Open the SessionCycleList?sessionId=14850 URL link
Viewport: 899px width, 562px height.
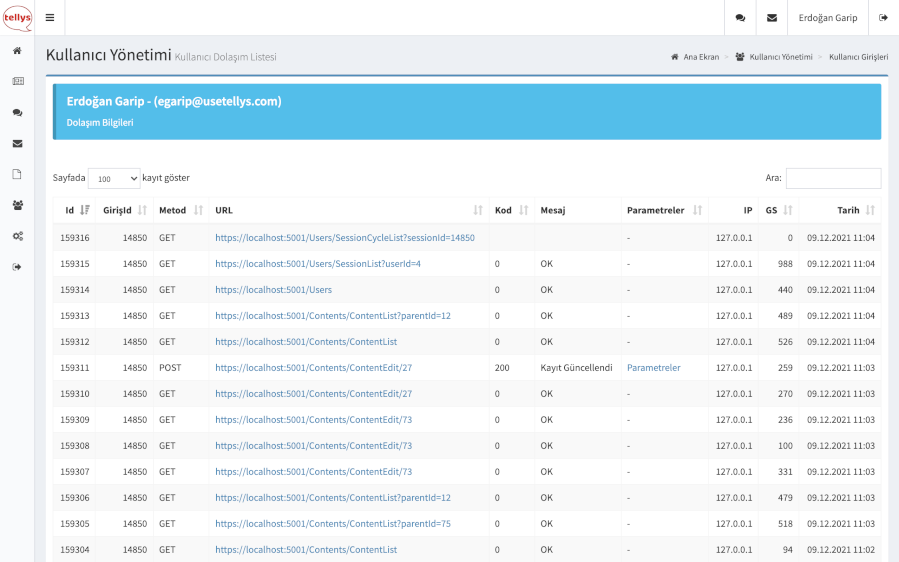pos(344,238)
